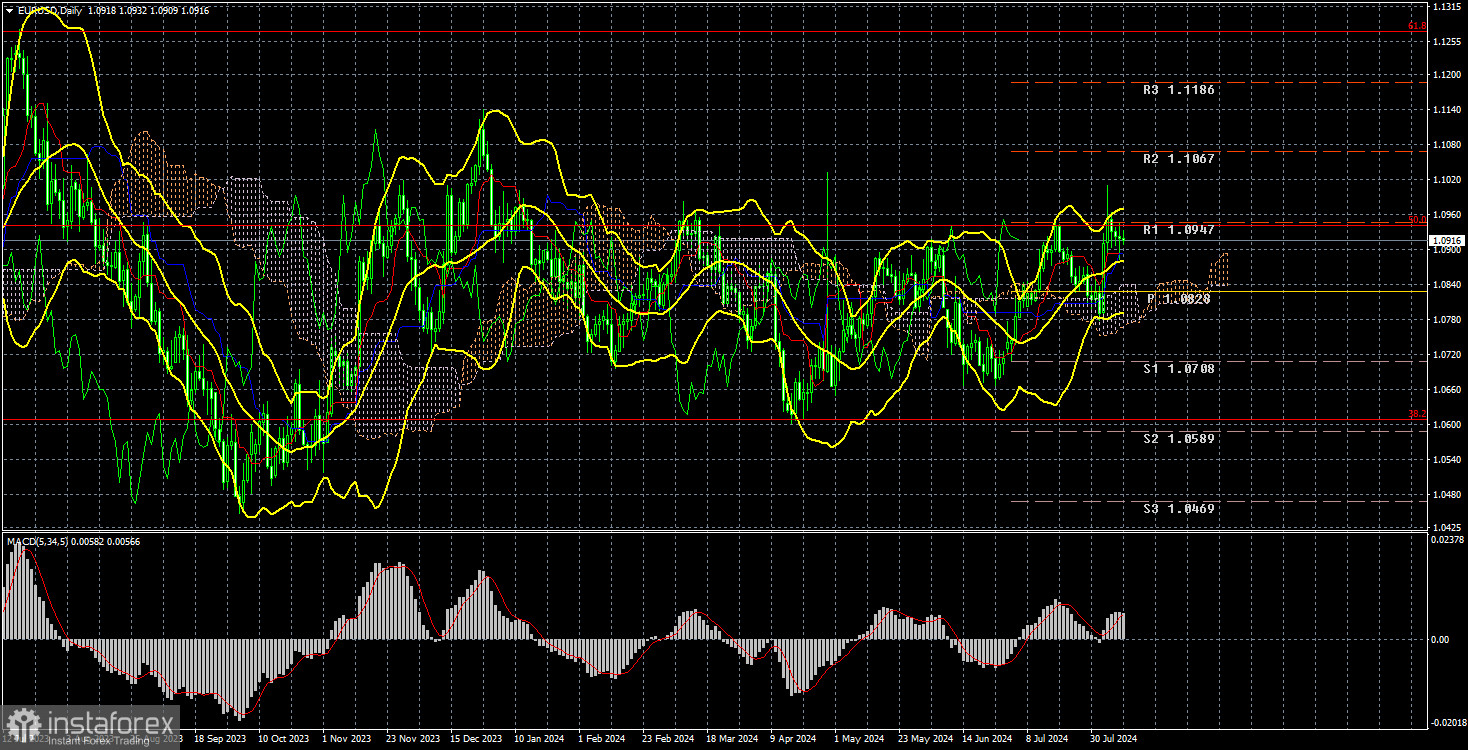
Task: Click the R2 1.1067 resistance label
Action: (1179, 159)
